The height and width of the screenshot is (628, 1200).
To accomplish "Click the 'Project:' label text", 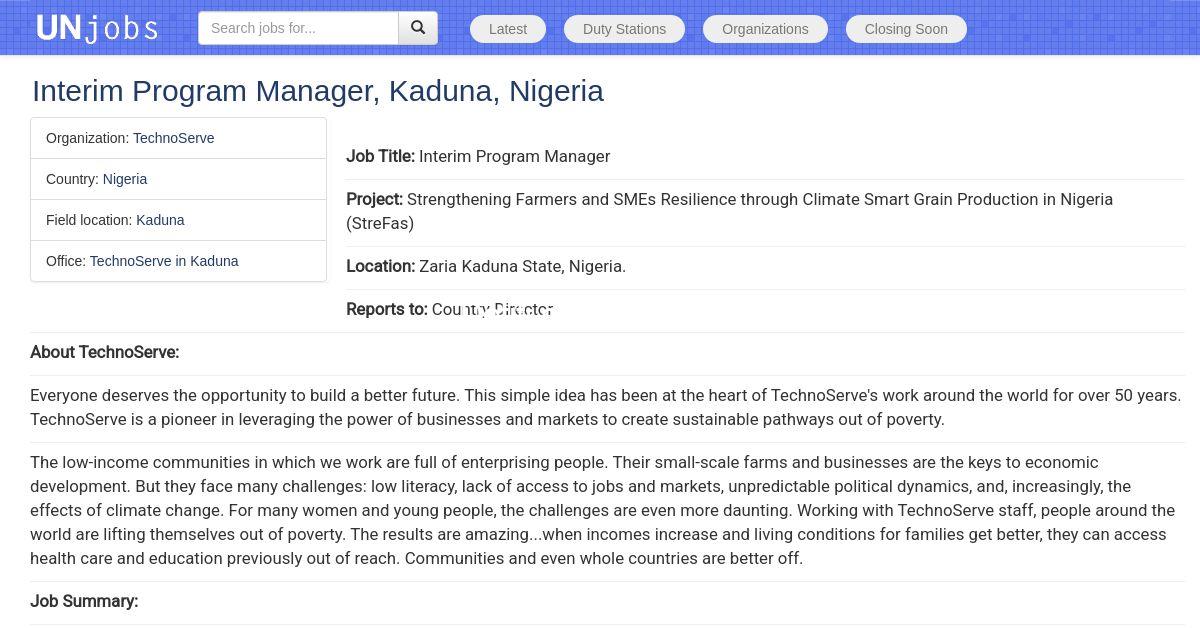I will tap(374, 199).
